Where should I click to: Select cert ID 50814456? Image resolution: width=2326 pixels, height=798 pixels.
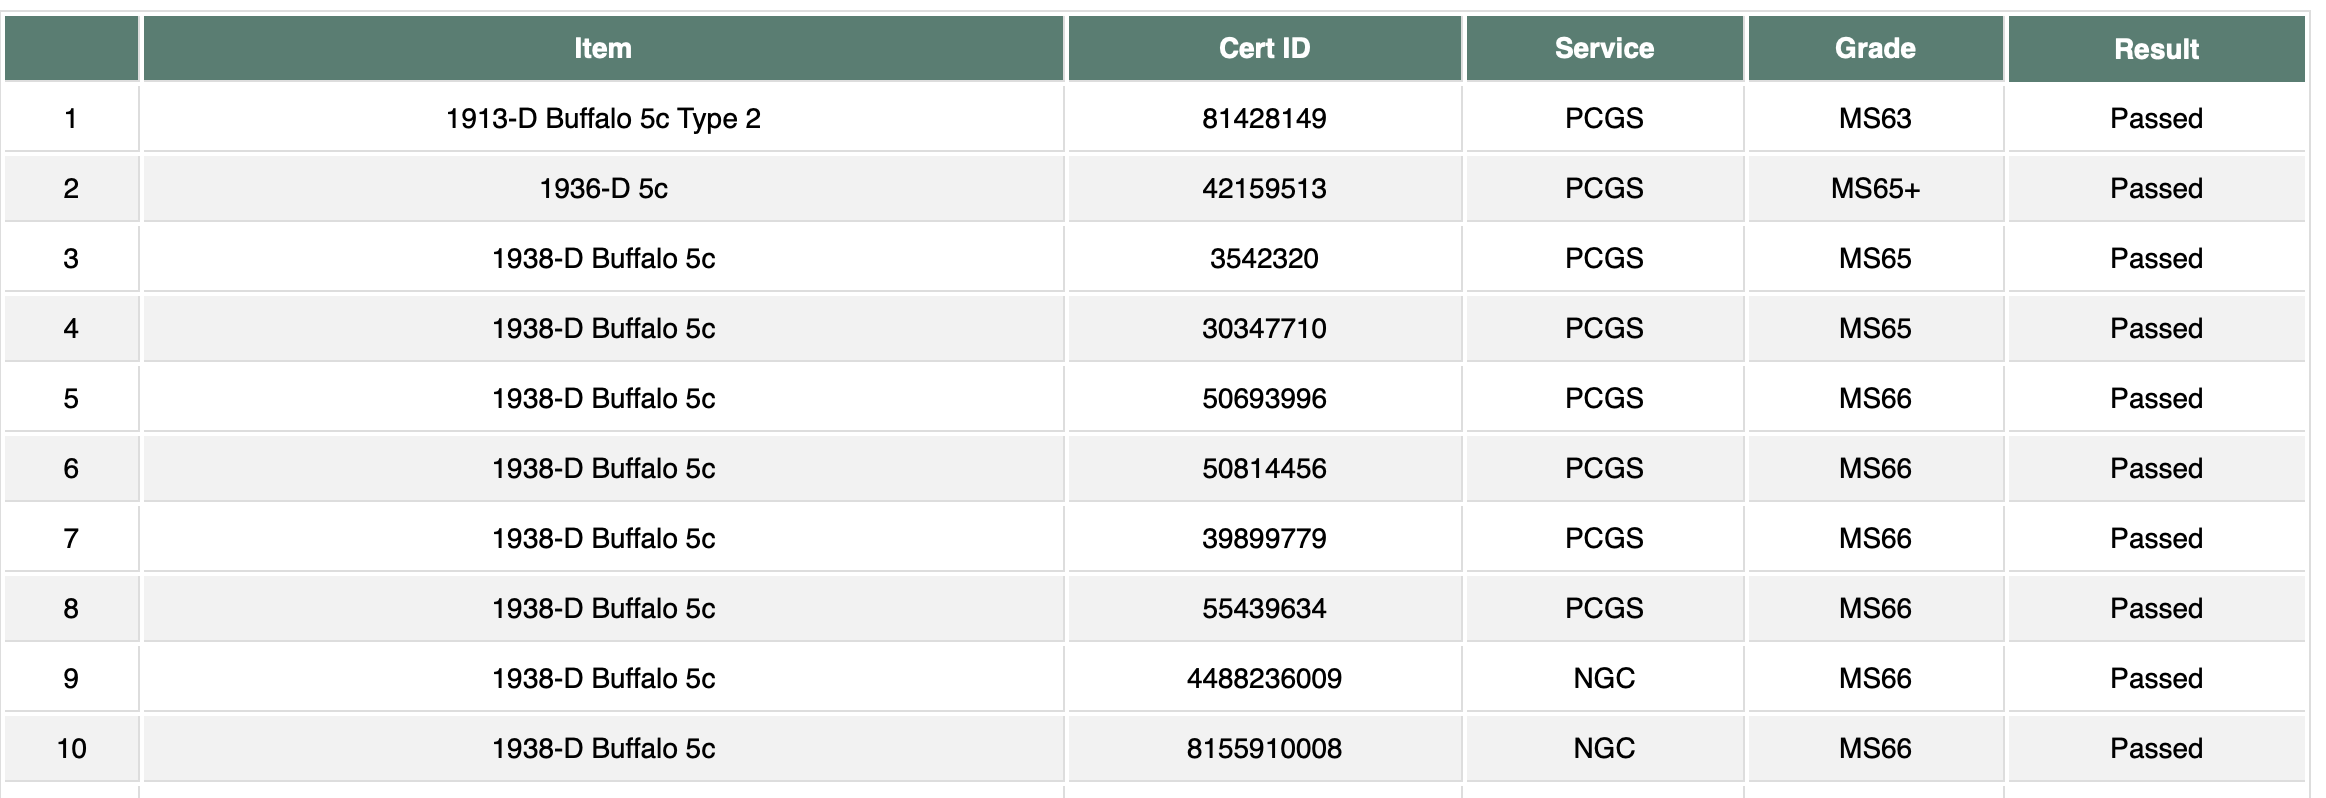click(x=1264, y=468)
